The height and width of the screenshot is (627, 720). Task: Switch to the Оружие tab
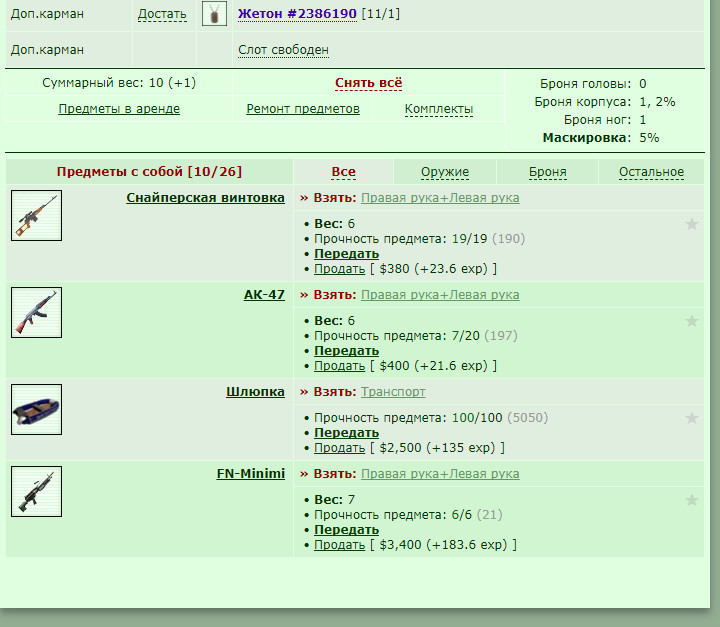pyautogui.click(x=445, y=172)
